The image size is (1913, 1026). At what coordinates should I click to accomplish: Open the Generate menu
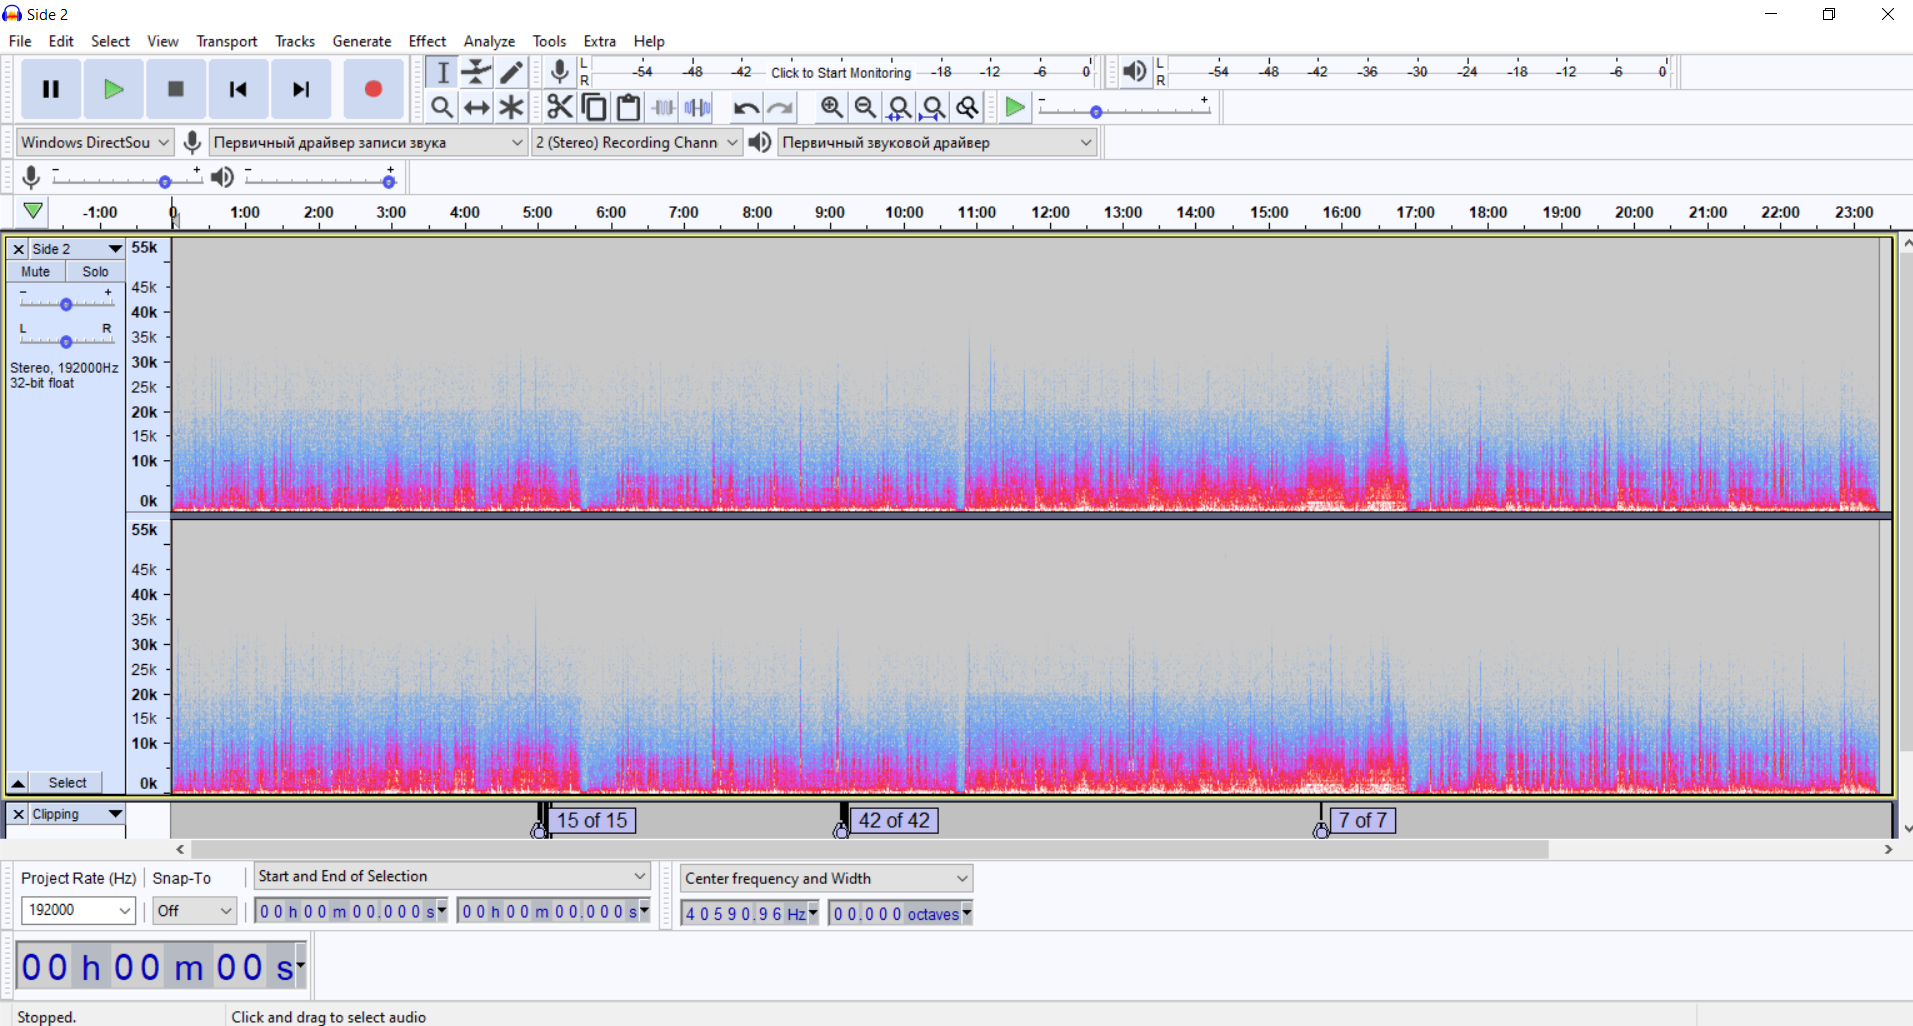coord(362,41)
